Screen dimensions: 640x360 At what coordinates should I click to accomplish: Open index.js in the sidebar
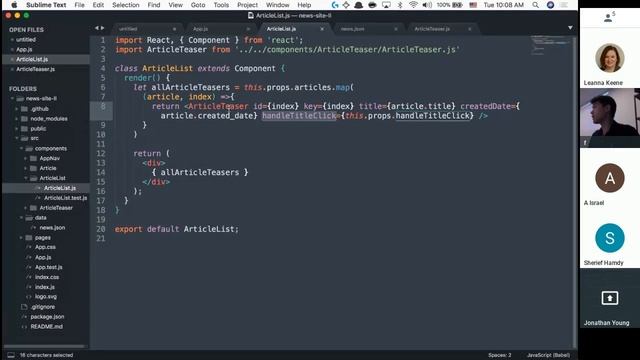pyautogui.click(x=45, y=287)
